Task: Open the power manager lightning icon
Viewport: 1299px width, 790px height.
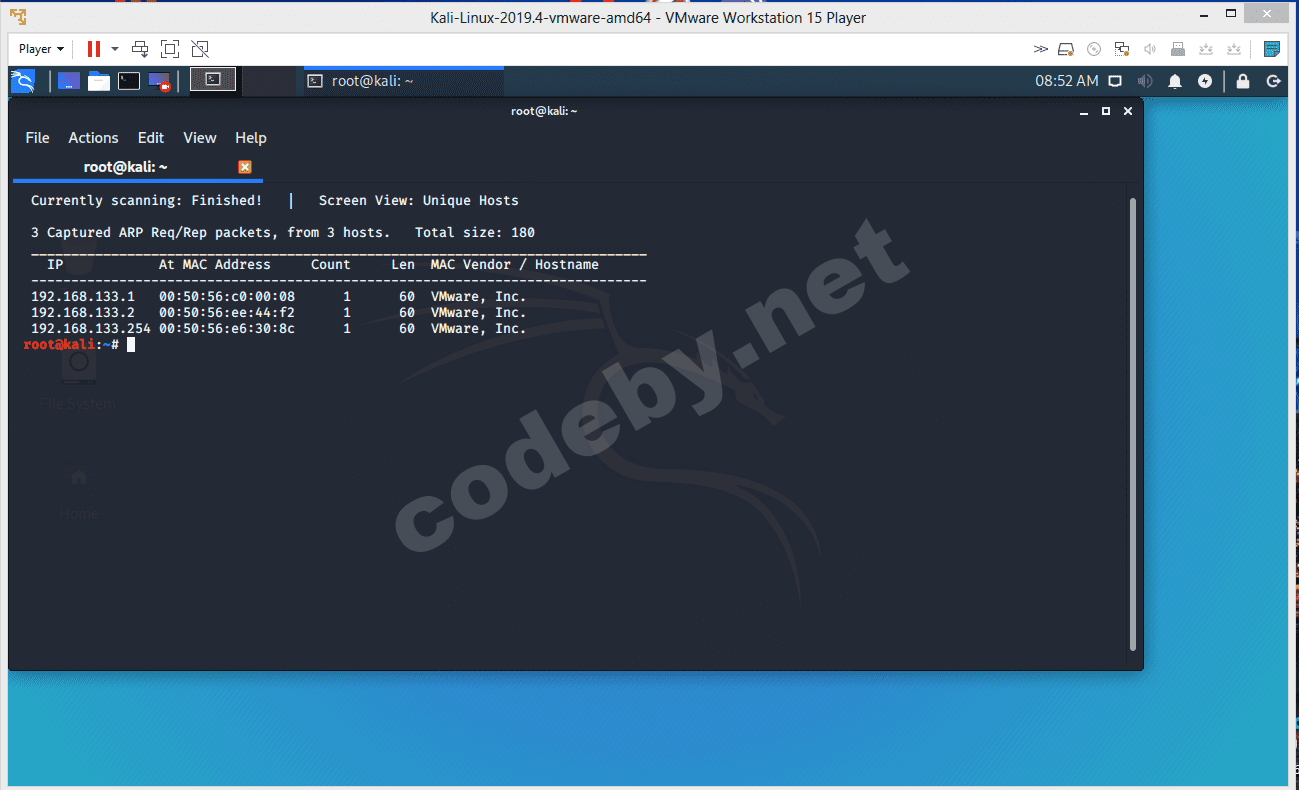Action: (1205, 81)
